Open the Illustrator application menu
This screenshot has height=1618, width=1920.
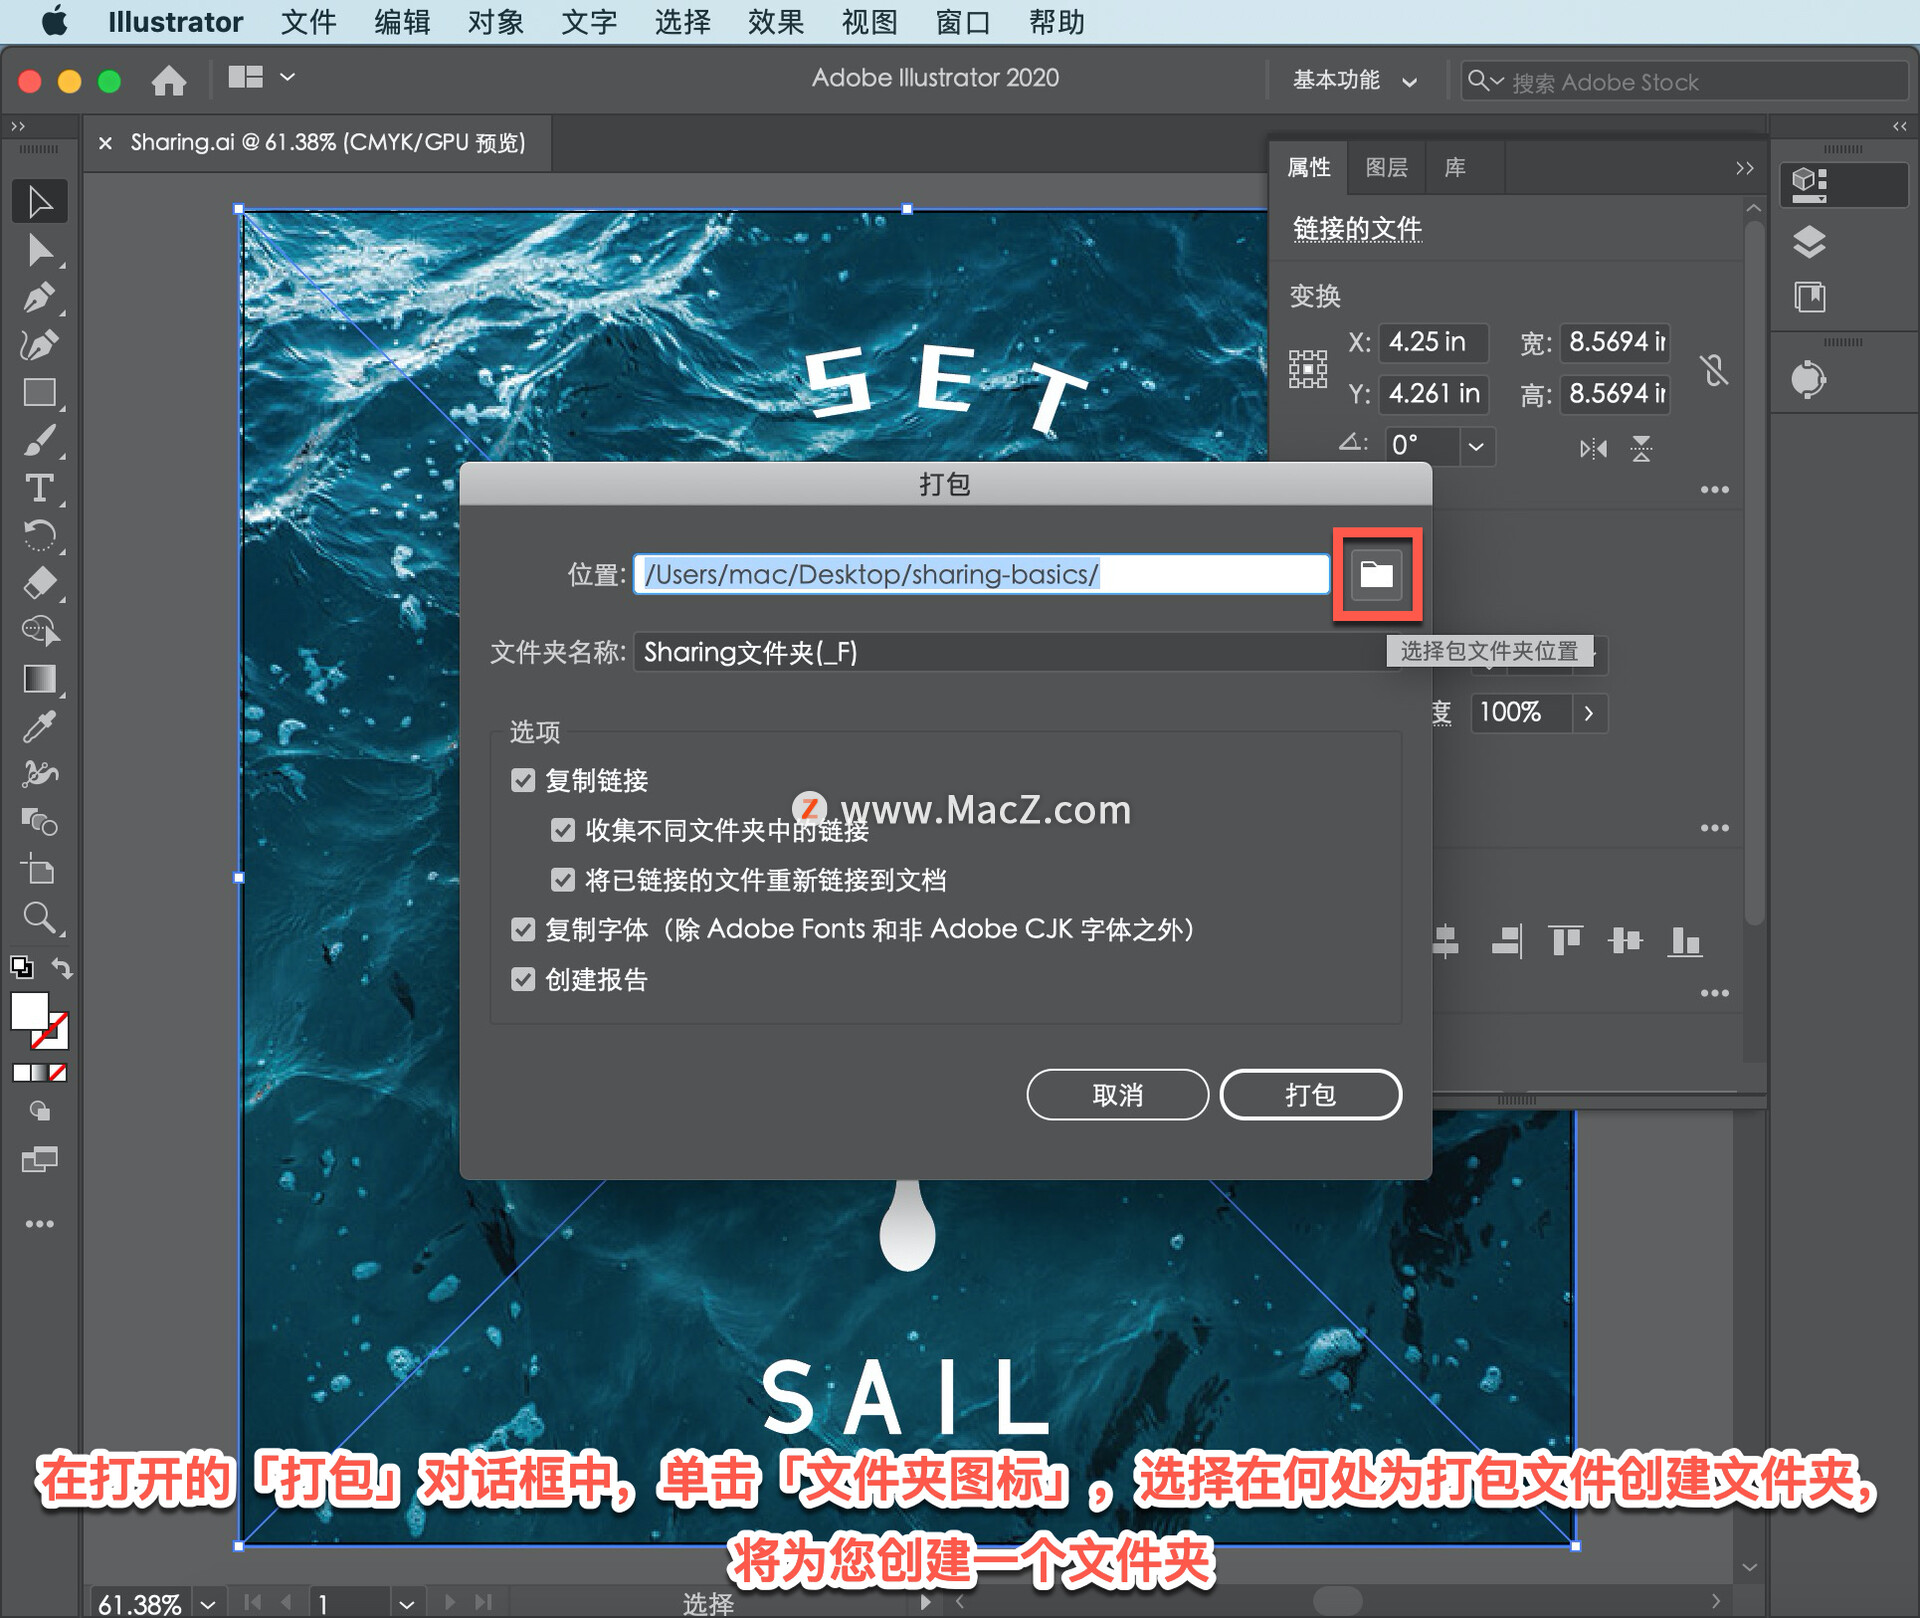(x=175, y=22)
